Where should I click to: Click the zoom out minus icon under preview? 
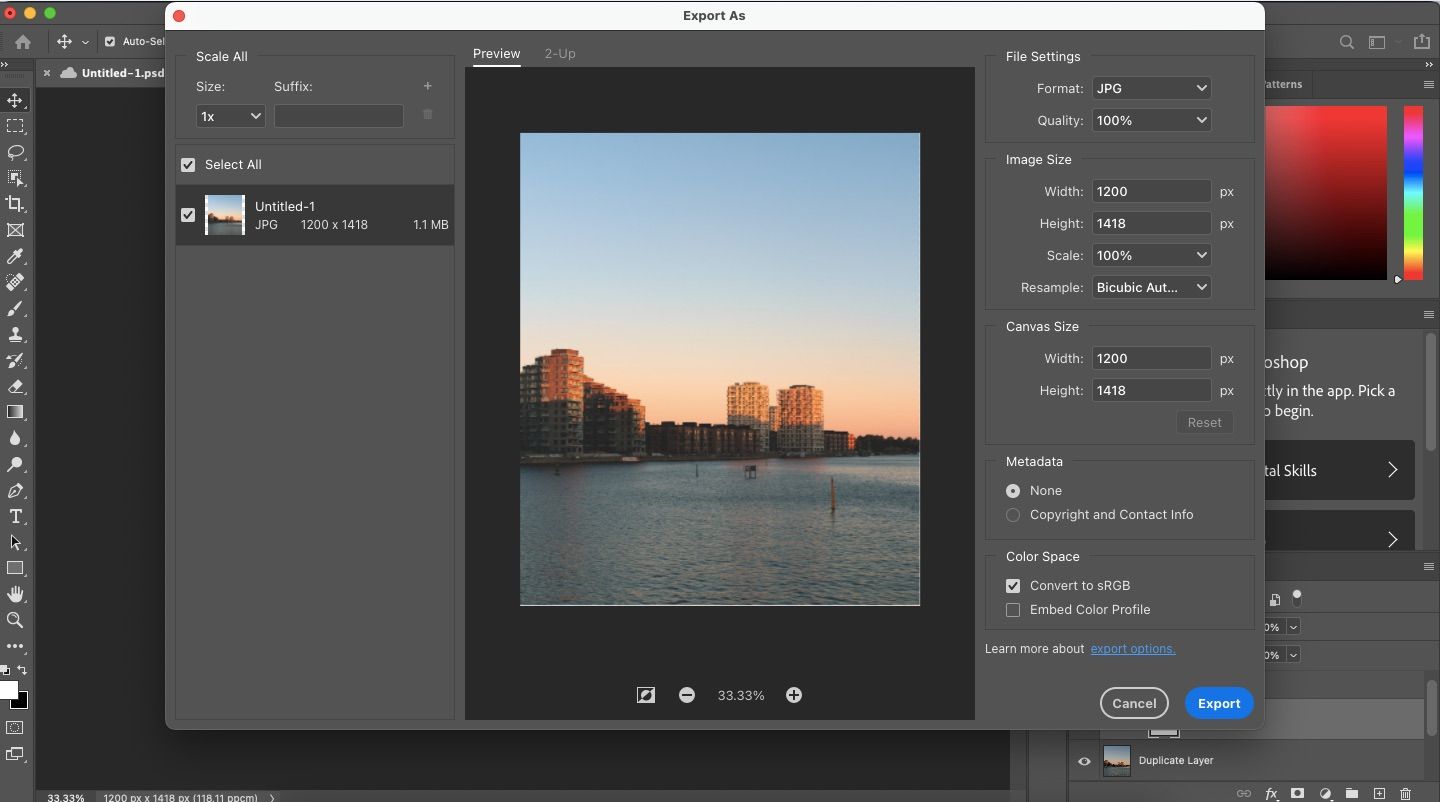[687, 695]
